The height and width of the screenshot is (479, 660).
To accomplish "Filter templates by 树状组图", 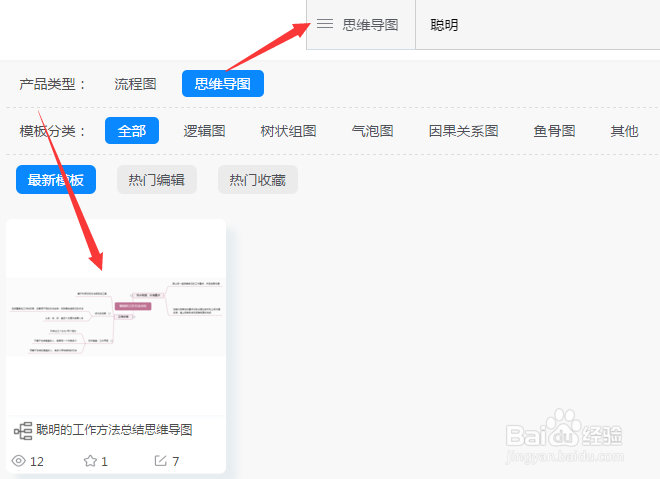I will [288, 131].
